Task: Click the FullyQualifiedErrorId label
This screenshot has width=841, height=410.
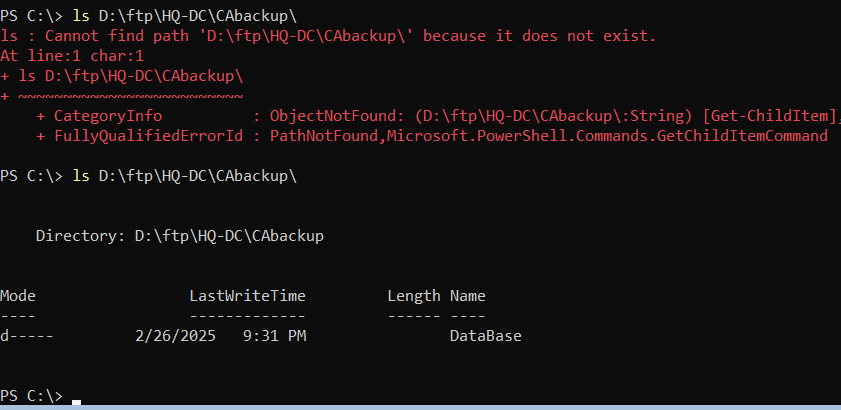Action: [x=149, y=136]
